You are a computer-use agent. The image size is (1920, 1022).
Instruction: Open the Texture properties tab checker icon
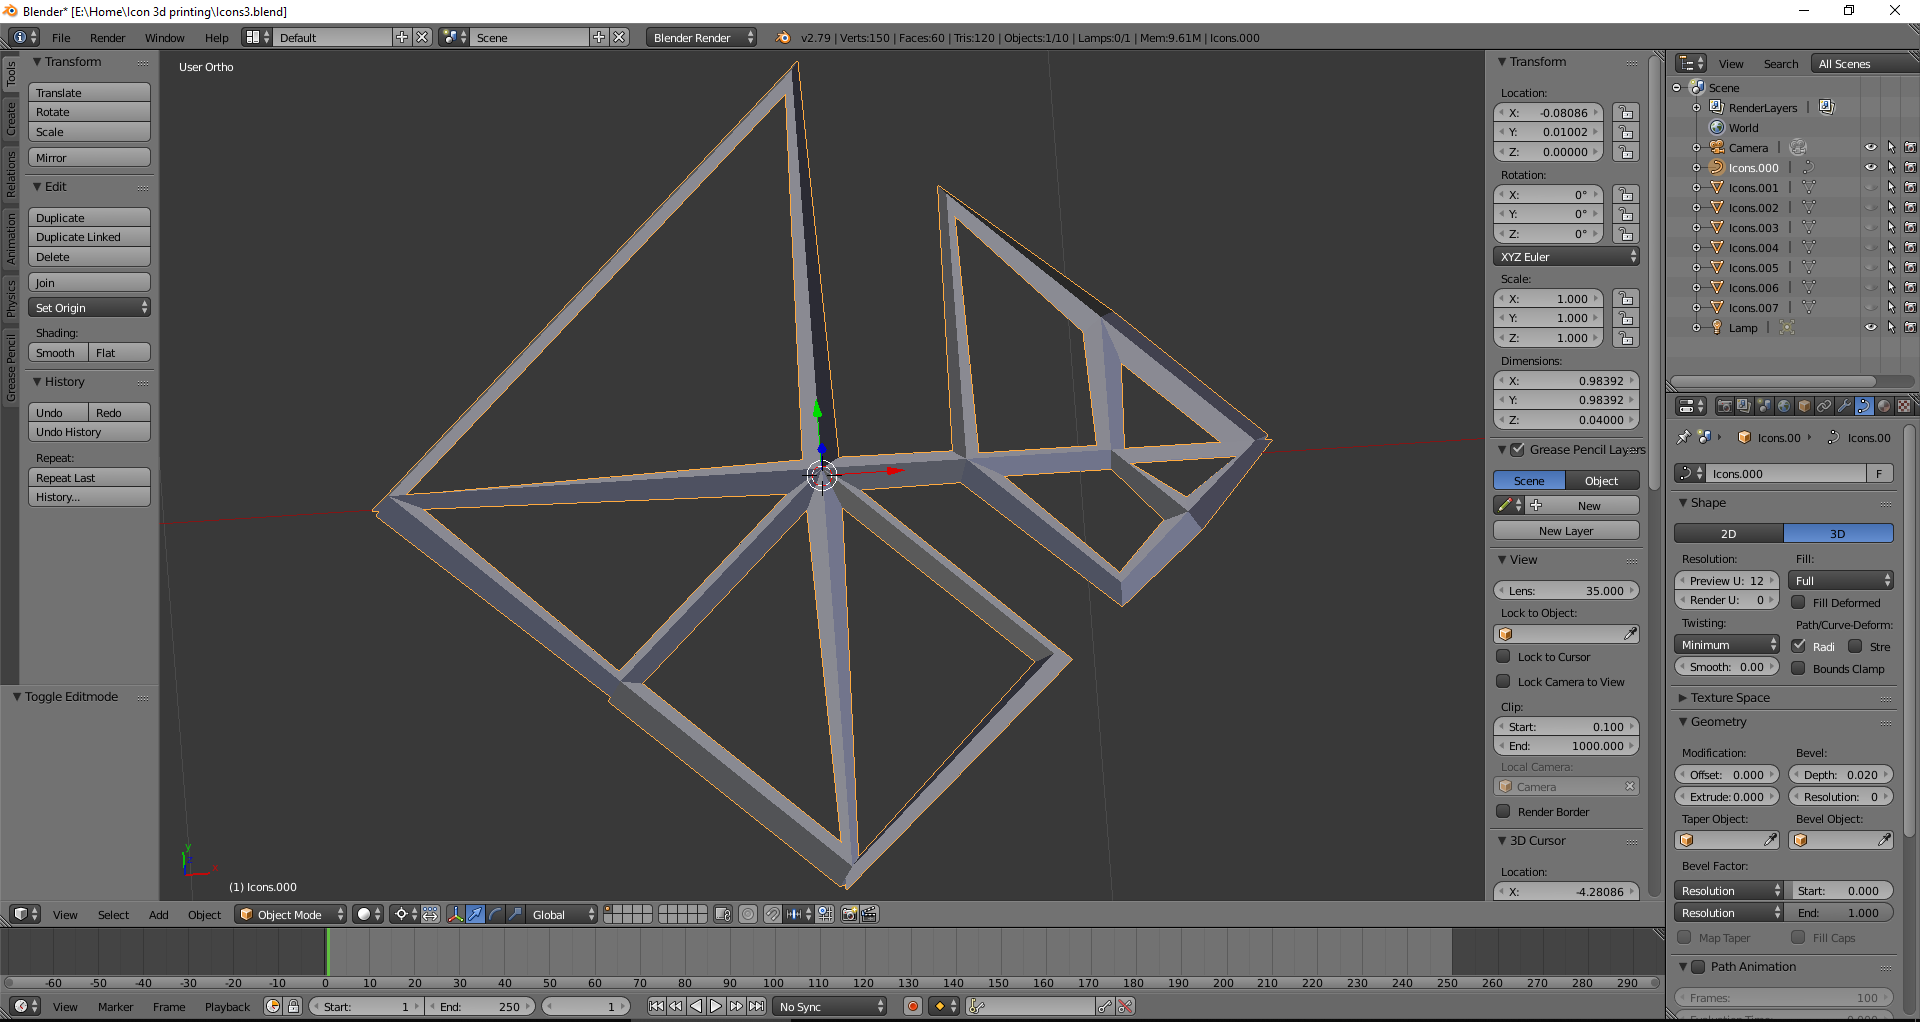point(1904,406)
